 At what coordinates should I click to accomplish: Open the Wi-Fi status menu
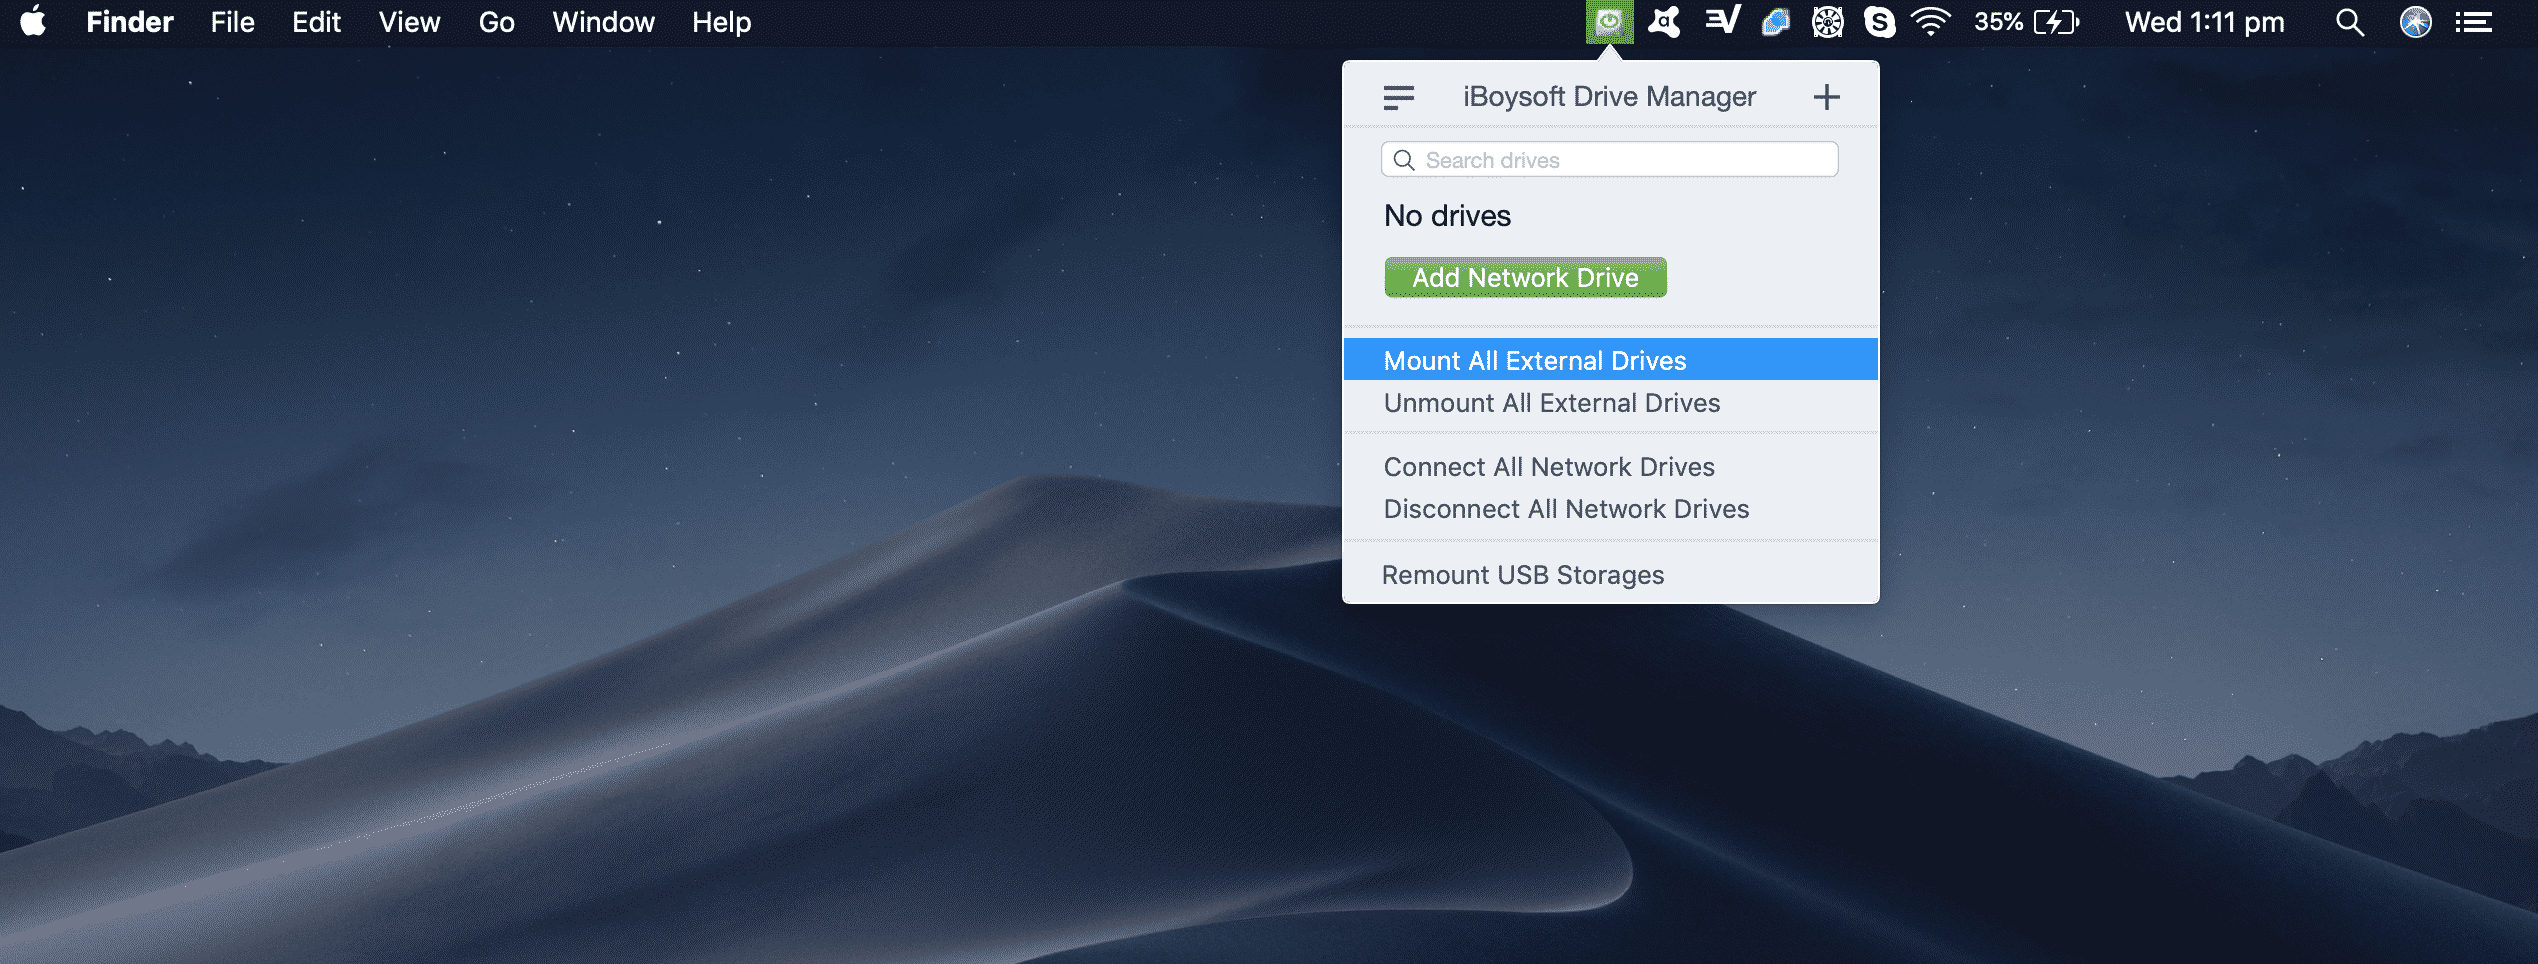coord(1930,22)
